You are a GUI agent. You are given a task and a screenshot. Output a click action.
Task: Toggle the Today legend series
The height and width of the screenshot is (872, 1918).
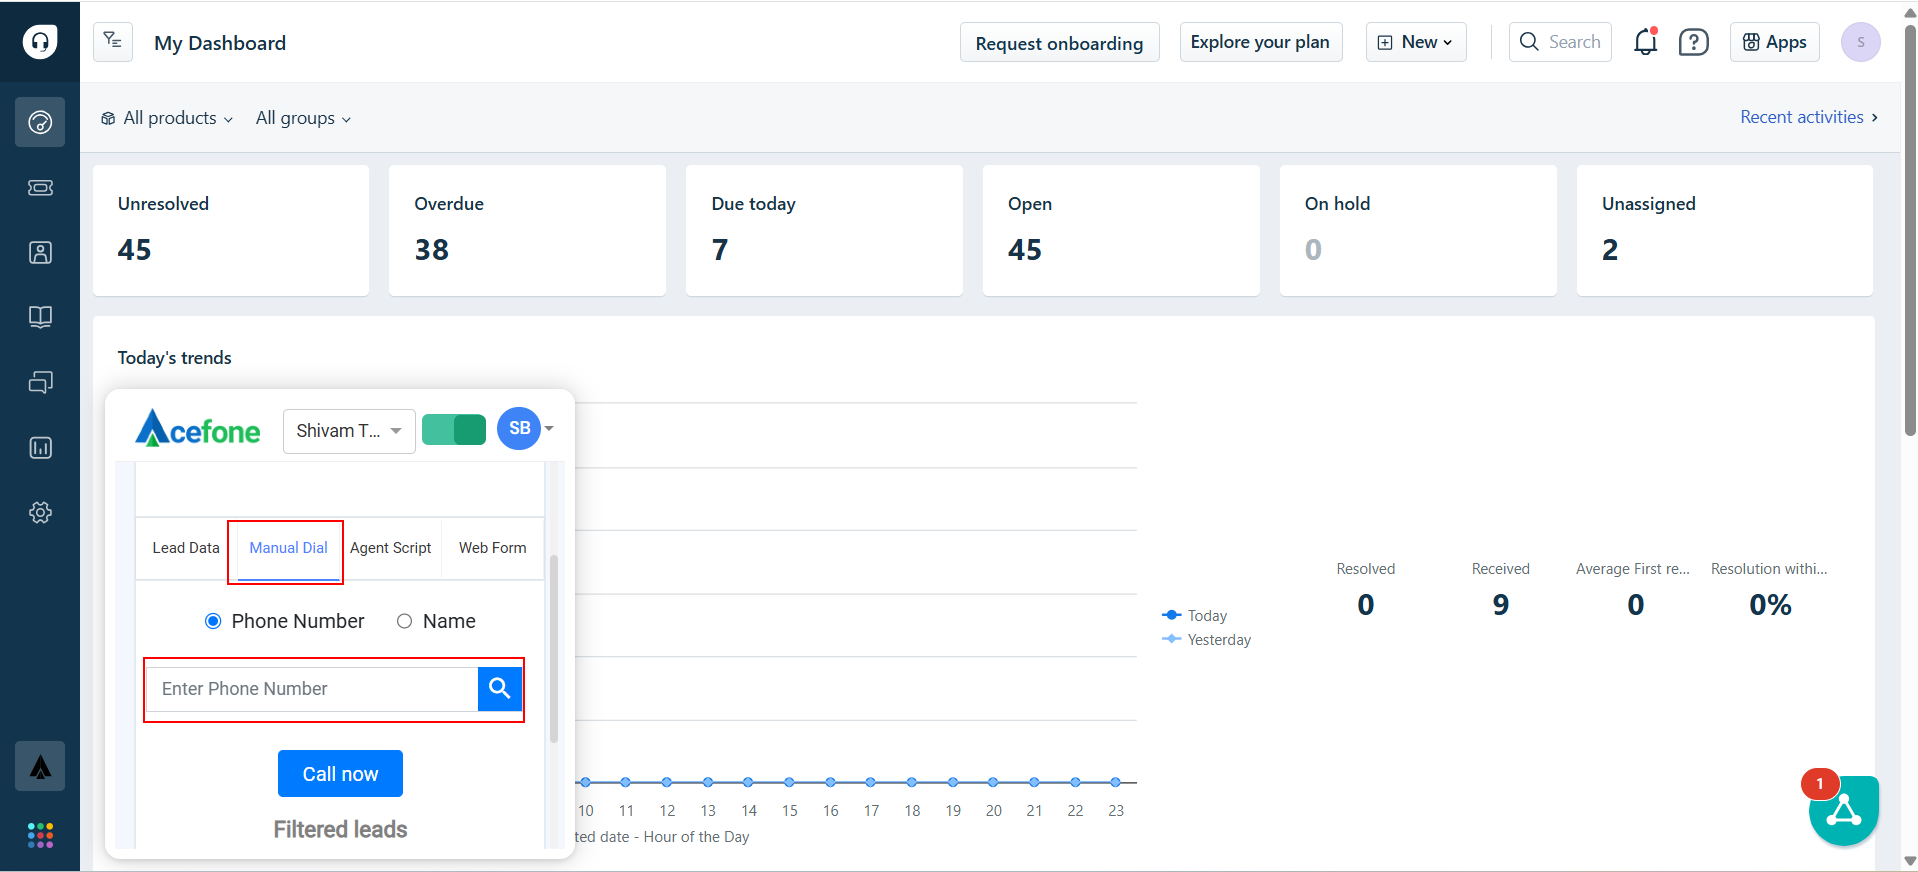(1195, 616)
